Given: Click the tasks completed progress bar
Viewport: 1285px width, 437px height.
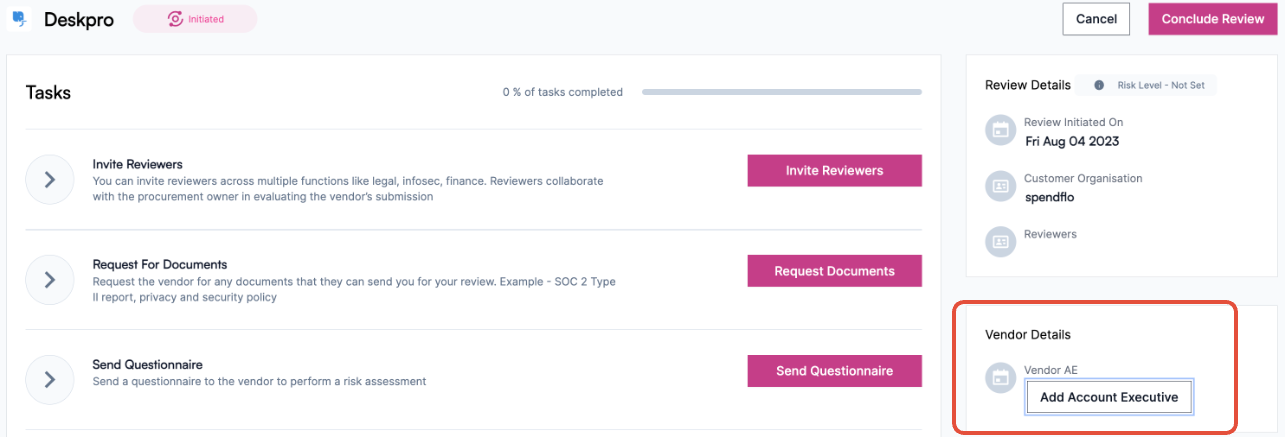Looking at the screenshot, I should (782, 92).
